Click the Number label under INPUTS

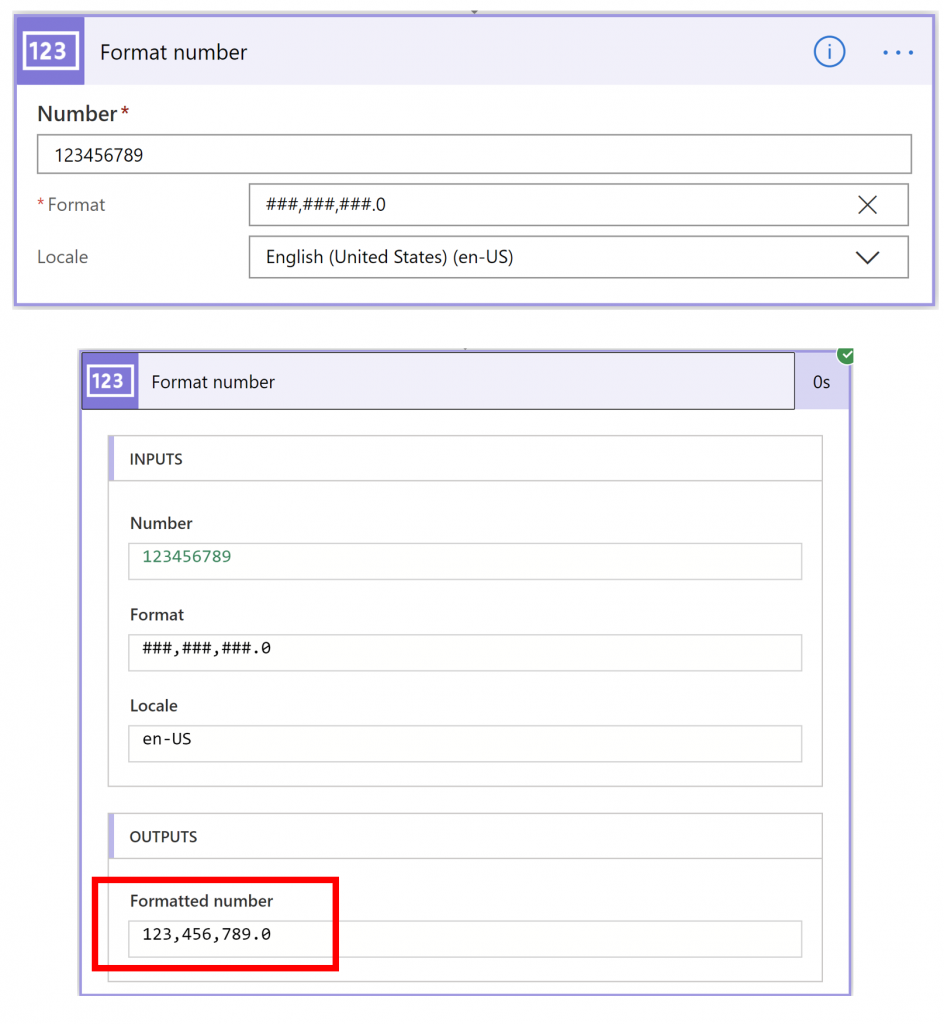[x=161, y=523]
